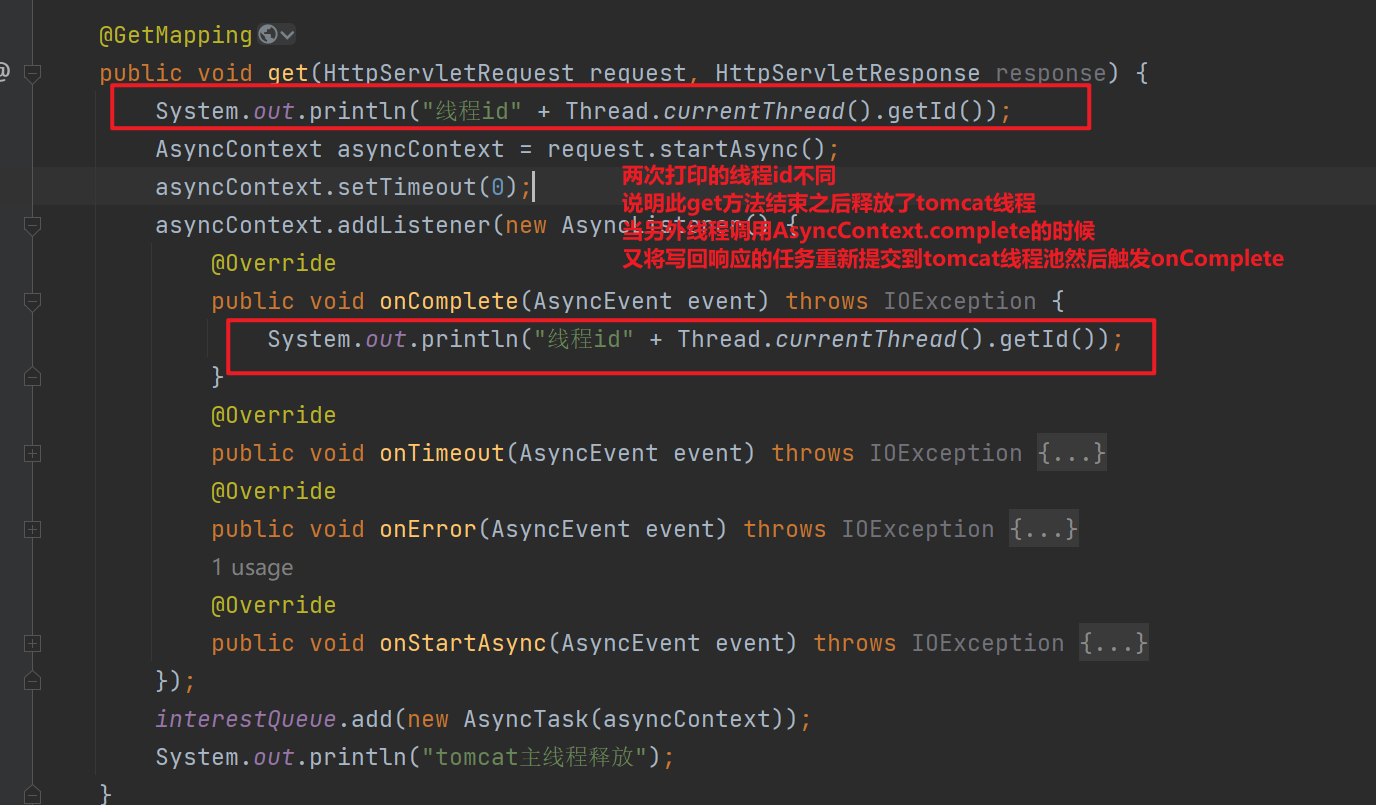Click the onError method name
1376x805 pixels.
[x=428, y=529]
